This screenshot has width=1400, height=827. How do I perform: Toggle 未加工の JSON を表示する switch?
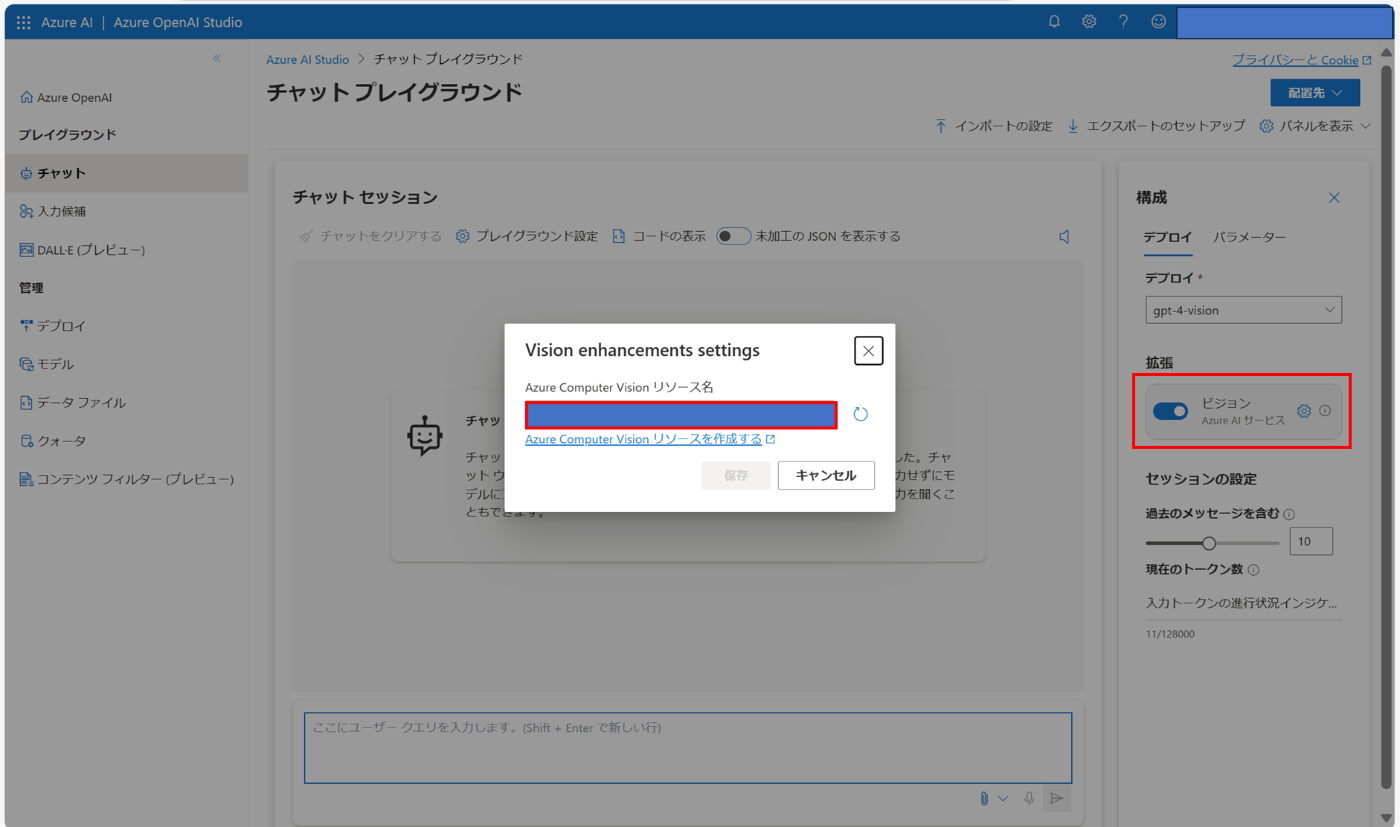(734, 236)
